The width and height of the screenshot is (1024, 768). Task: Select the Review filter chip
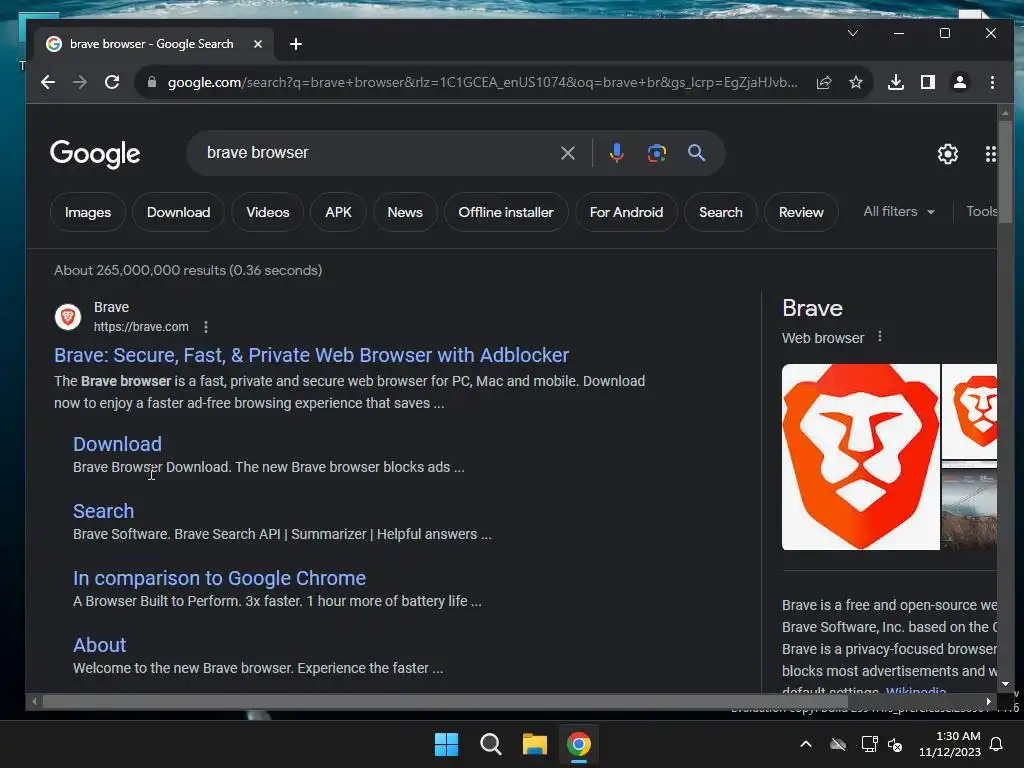(801, 212)
